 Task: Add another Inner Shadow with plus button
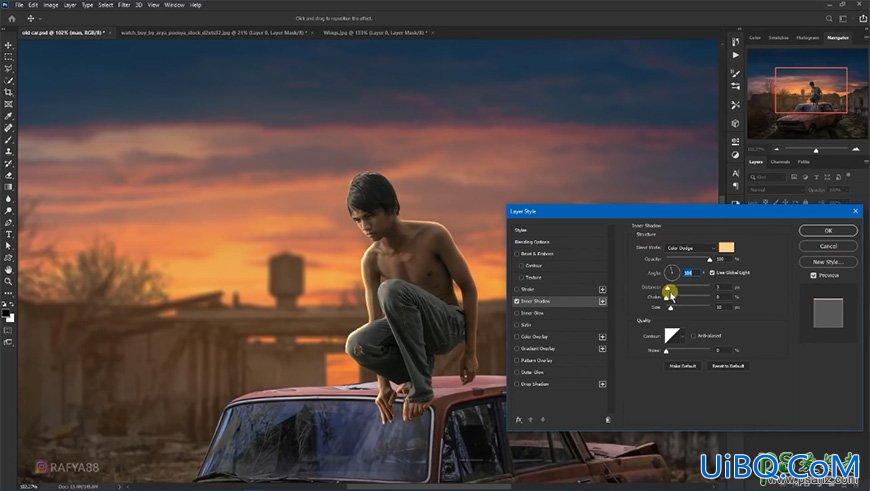[602, 301]
